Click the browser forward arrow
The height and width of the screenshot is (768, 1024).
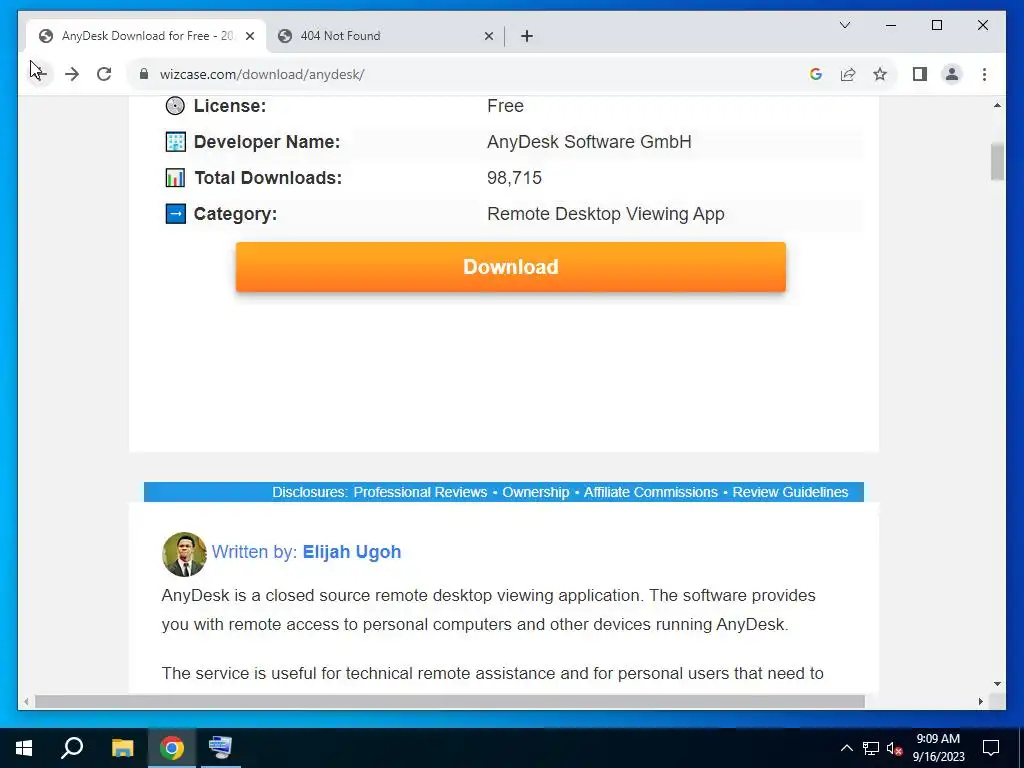pos(72,74)
